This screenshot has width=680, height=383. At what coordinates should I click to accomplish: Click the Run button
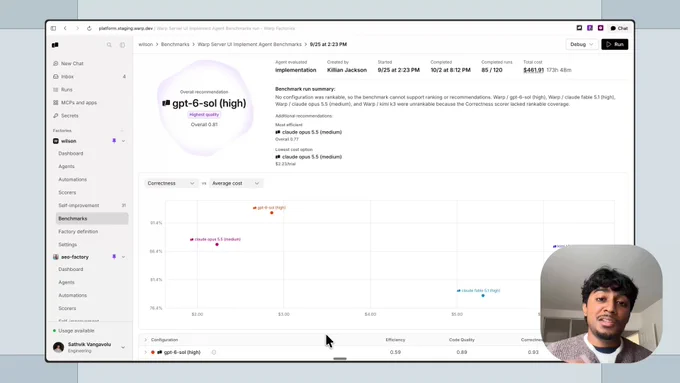point(615,44)
